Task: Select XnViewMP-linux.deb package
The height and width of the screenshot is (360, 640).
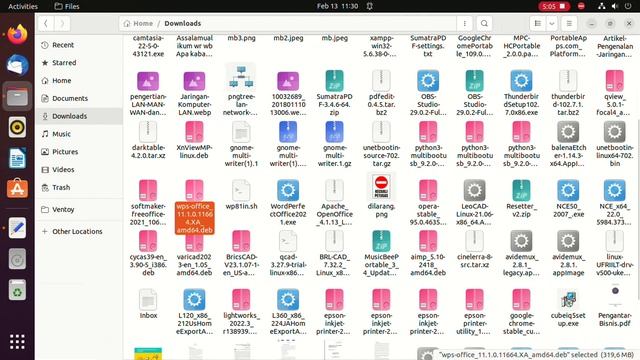Action: [194, 140]
